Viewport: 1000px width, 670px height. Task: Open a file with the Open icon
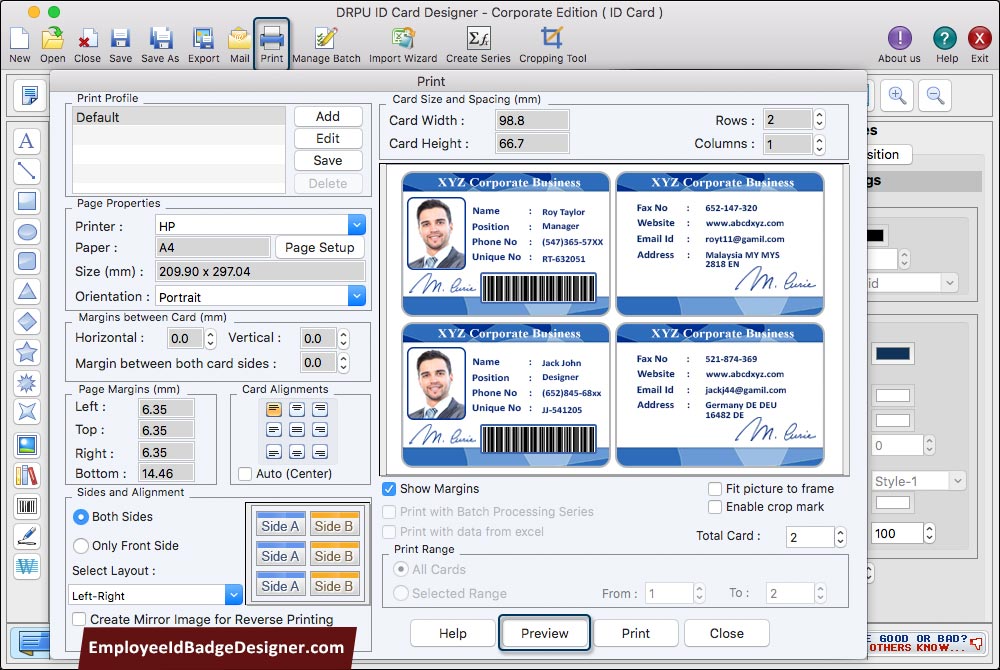pos(52,45)
